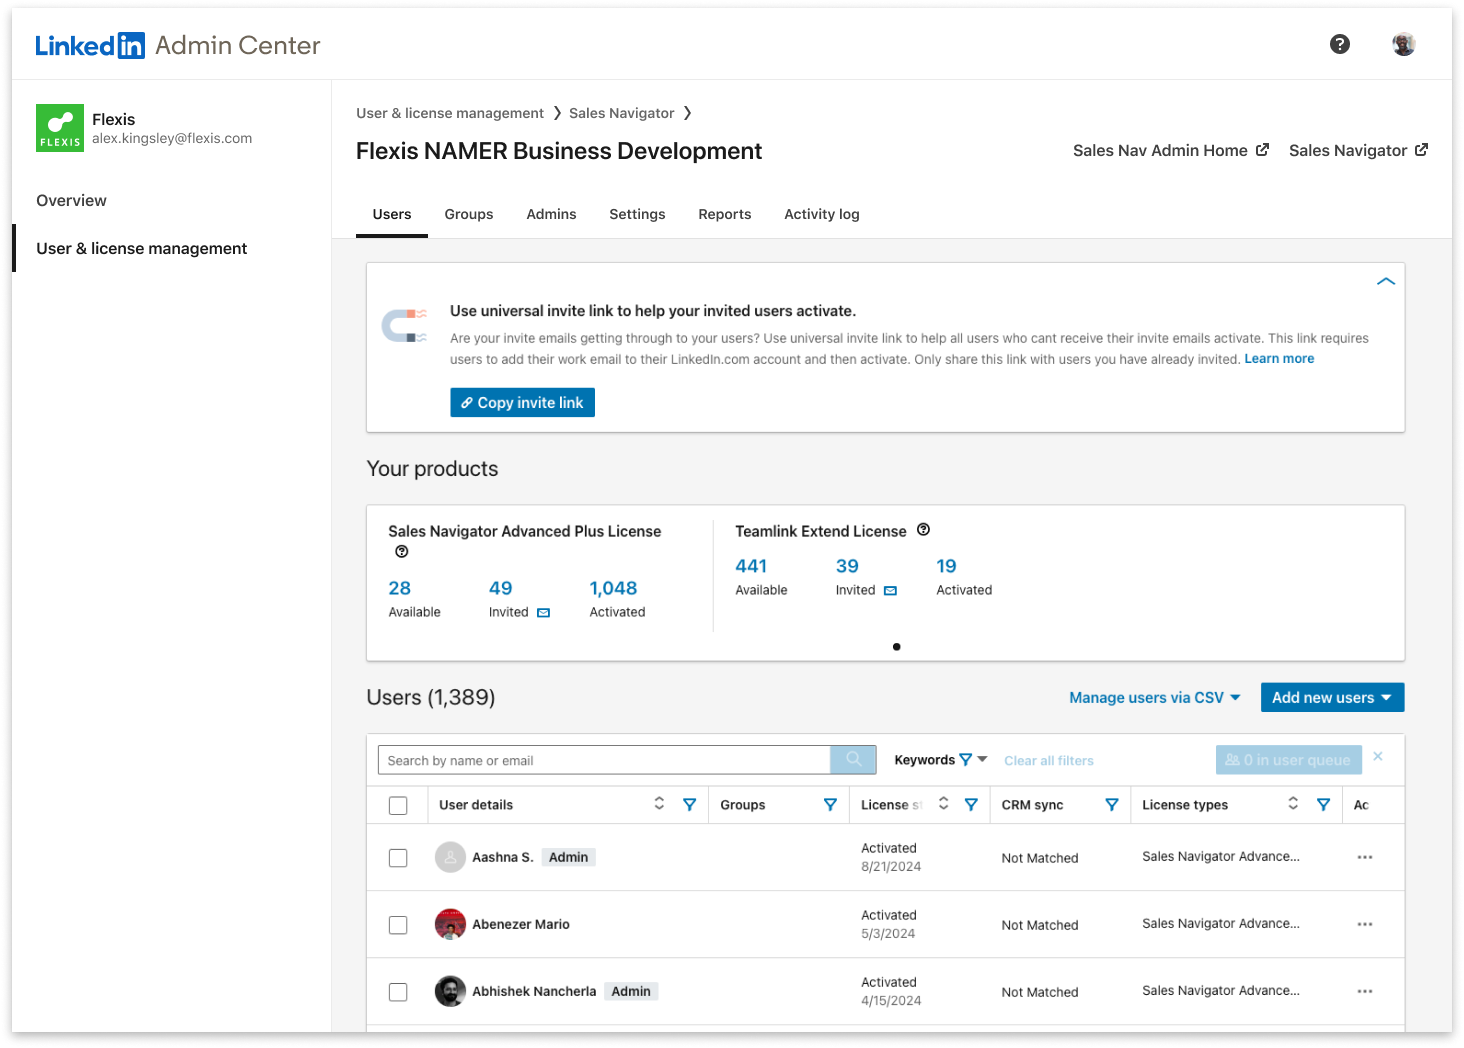Switch to the Activity log tab
Viewport: 1464px width, 1048px height.
click(x=822, y=214)
